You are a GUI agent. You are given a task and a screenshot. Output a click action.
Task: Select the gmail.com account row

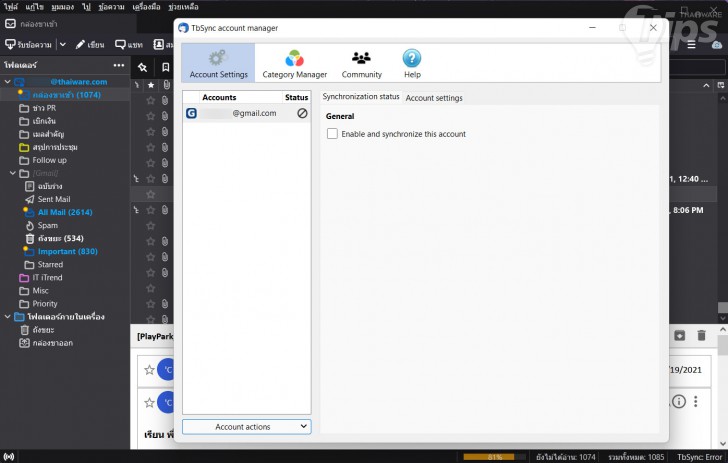coord(247,113)
